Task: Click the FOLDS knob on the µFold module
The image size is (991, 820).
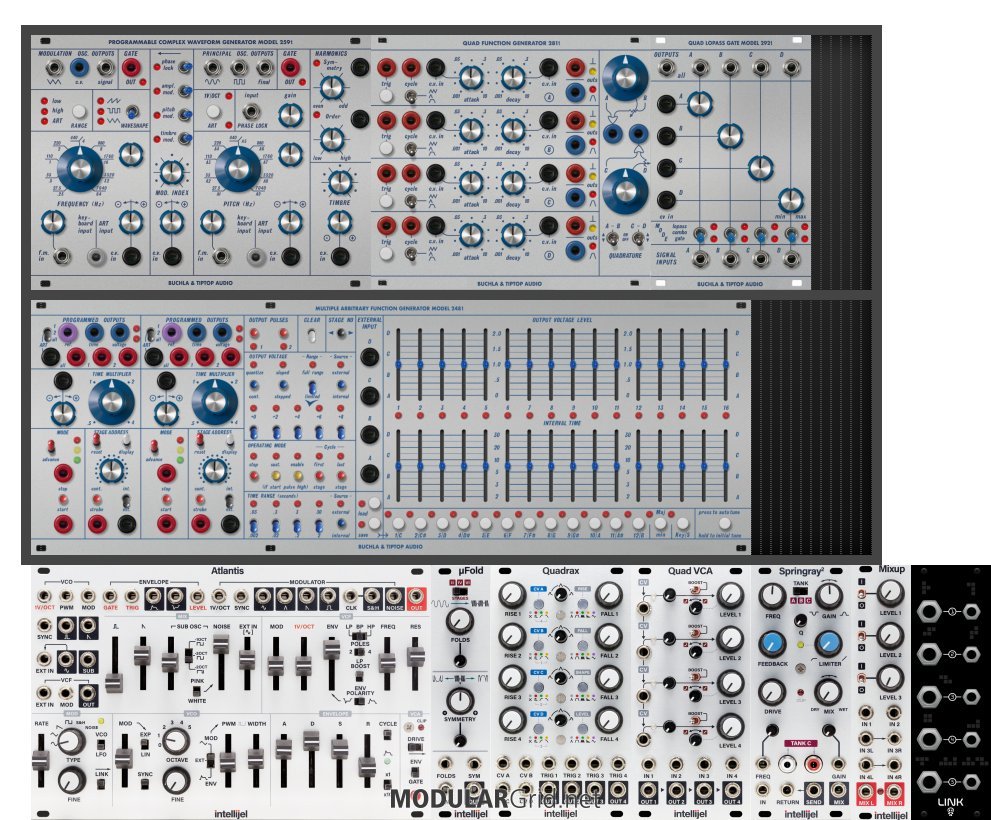Action: [x=459, y=621]
